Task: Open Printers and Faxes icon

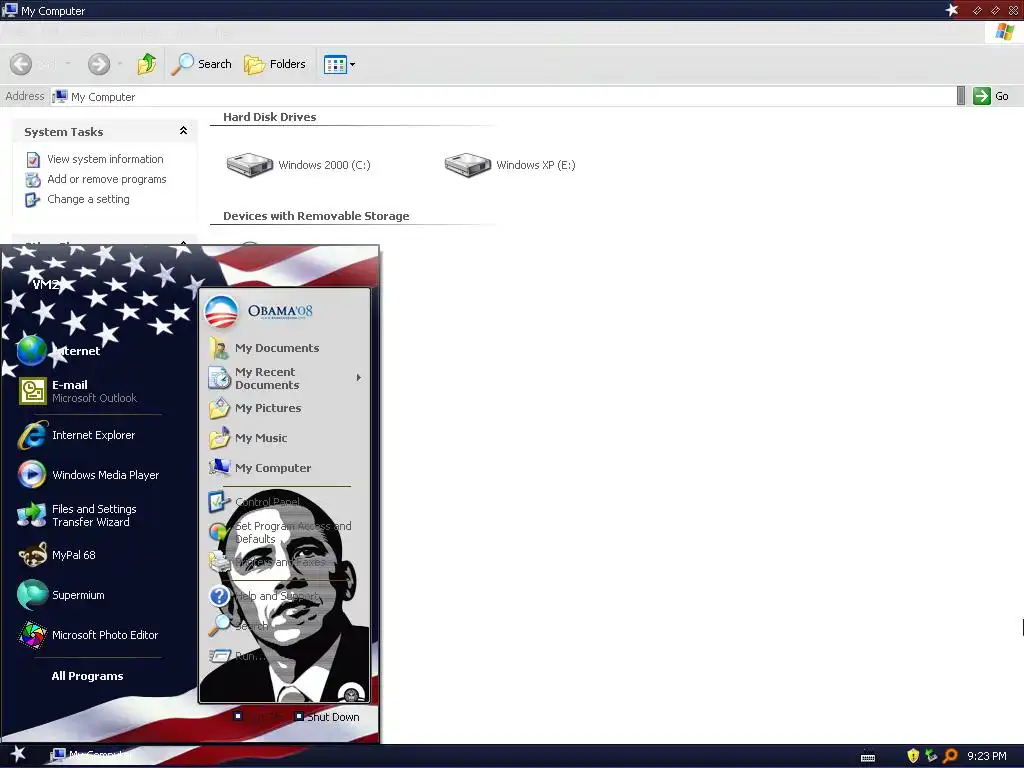Action: pyautogui.click(x=219, y=562)
